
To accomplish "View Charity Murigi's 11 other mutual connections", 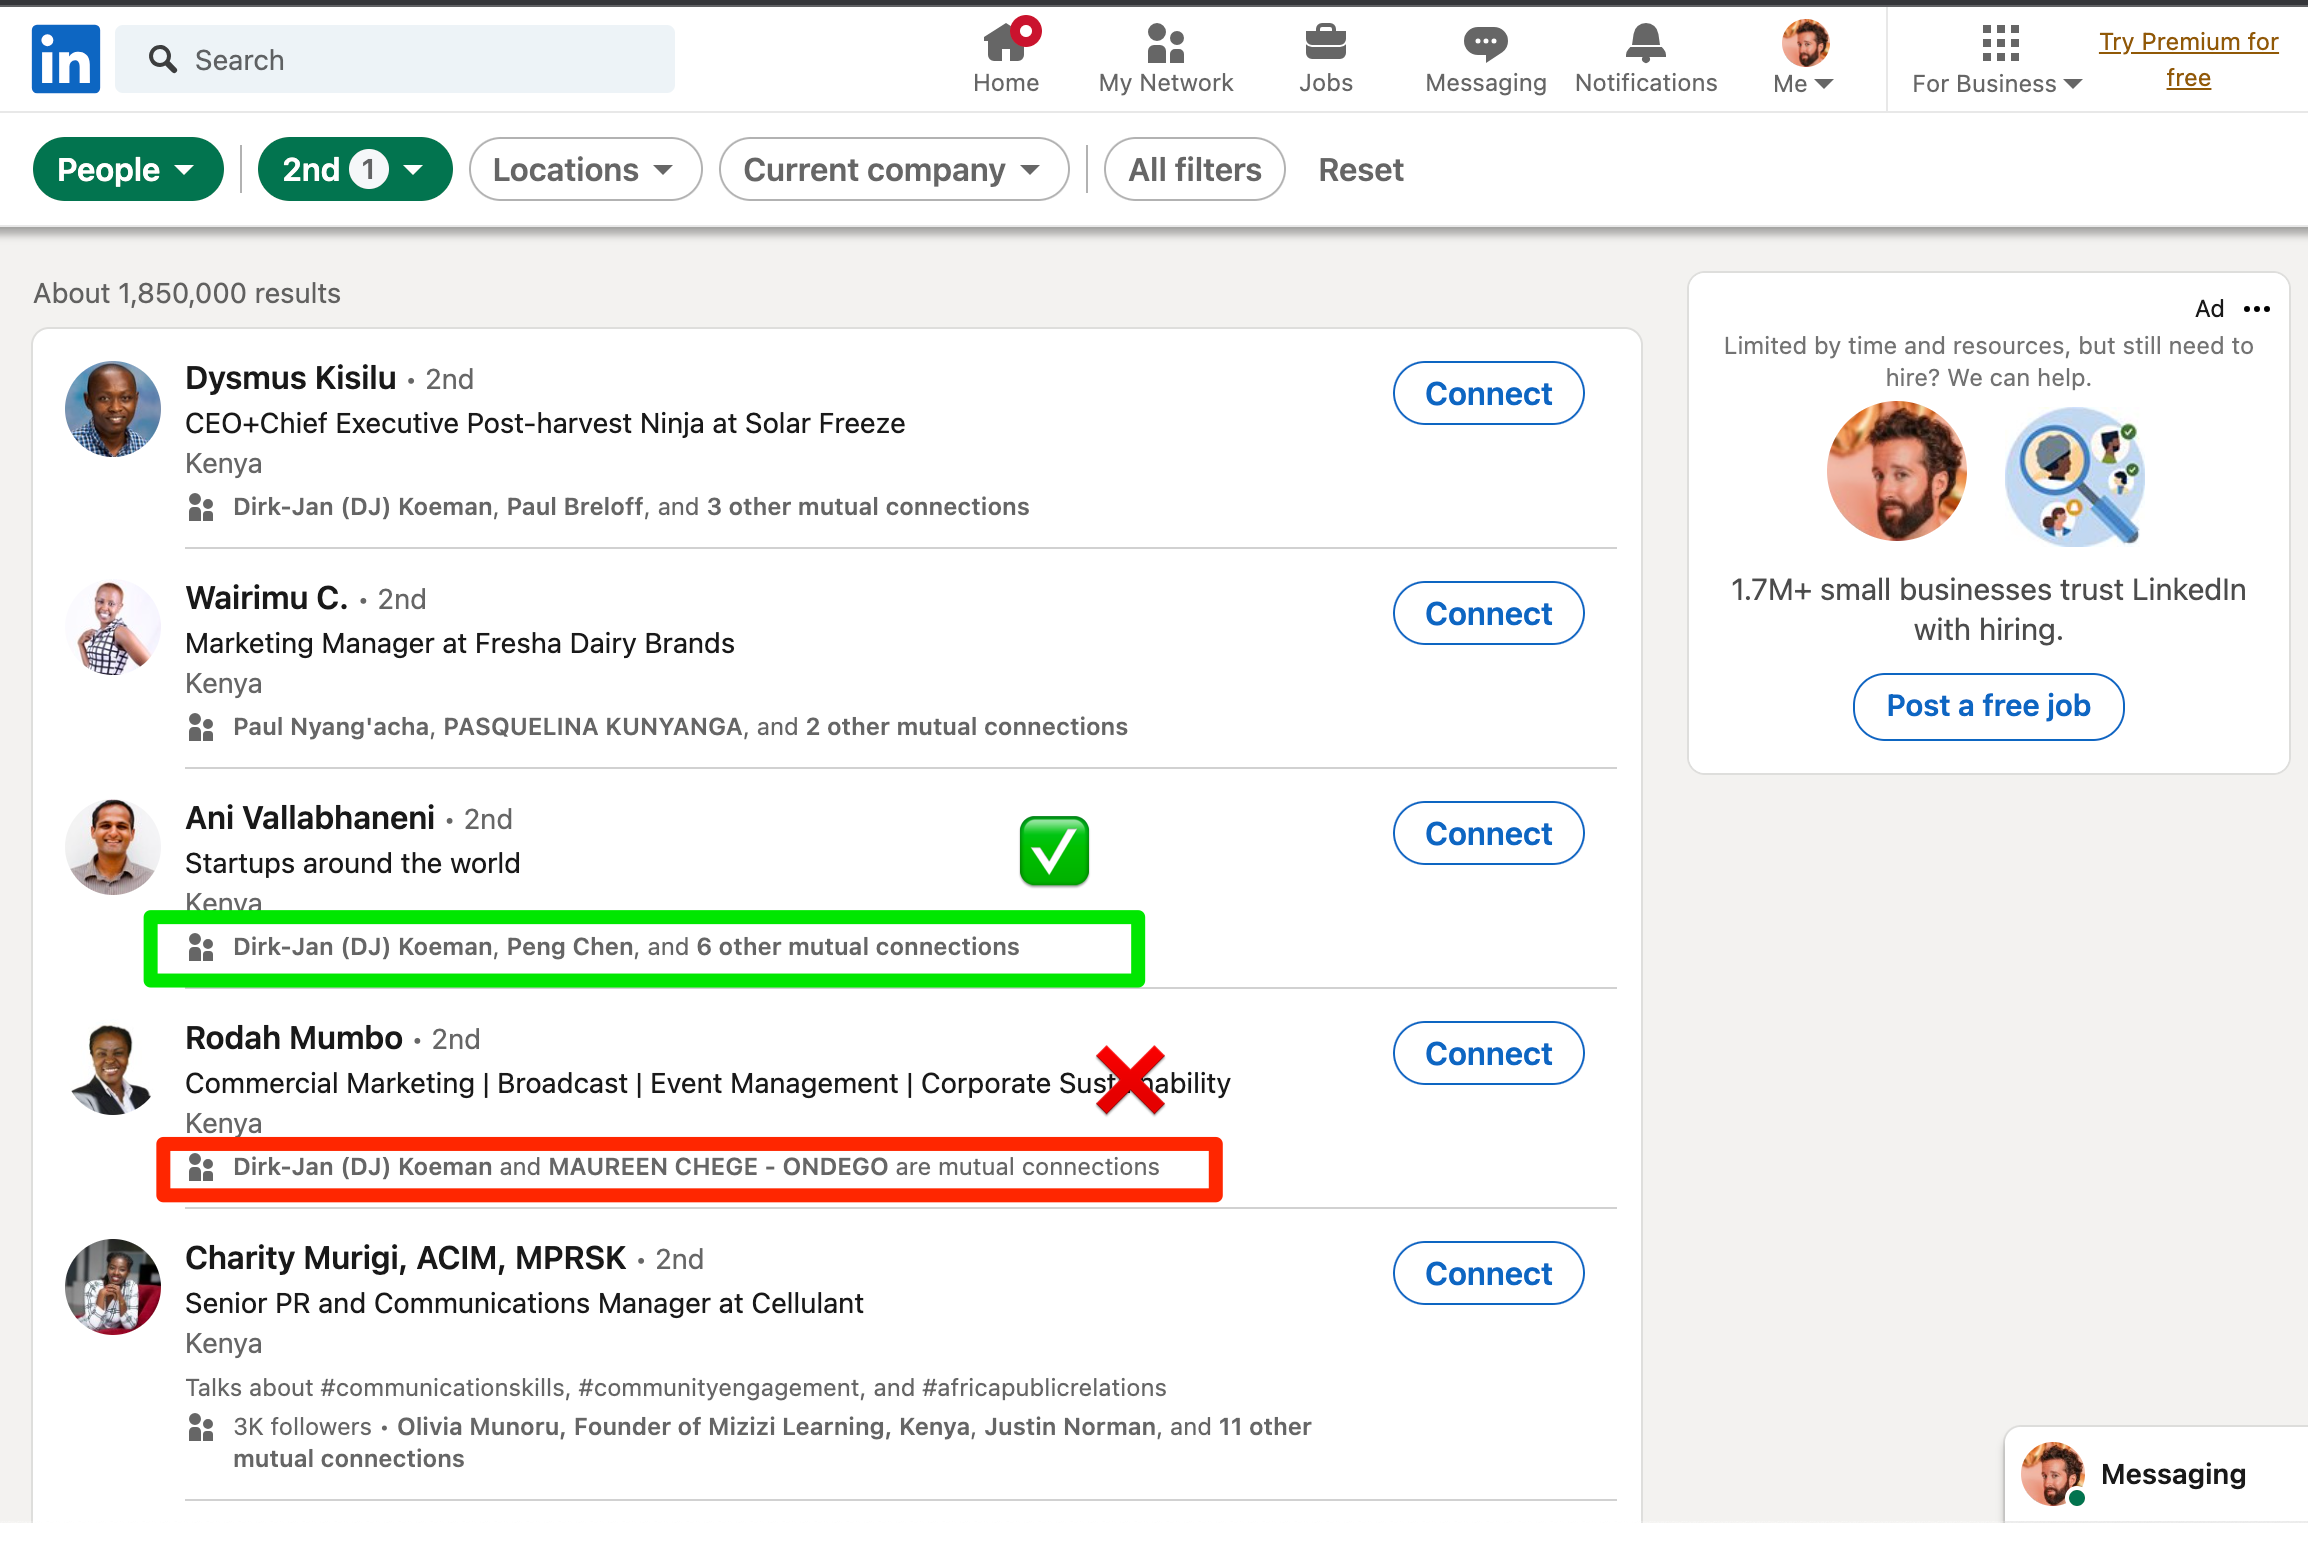I will coord(772,1443).
